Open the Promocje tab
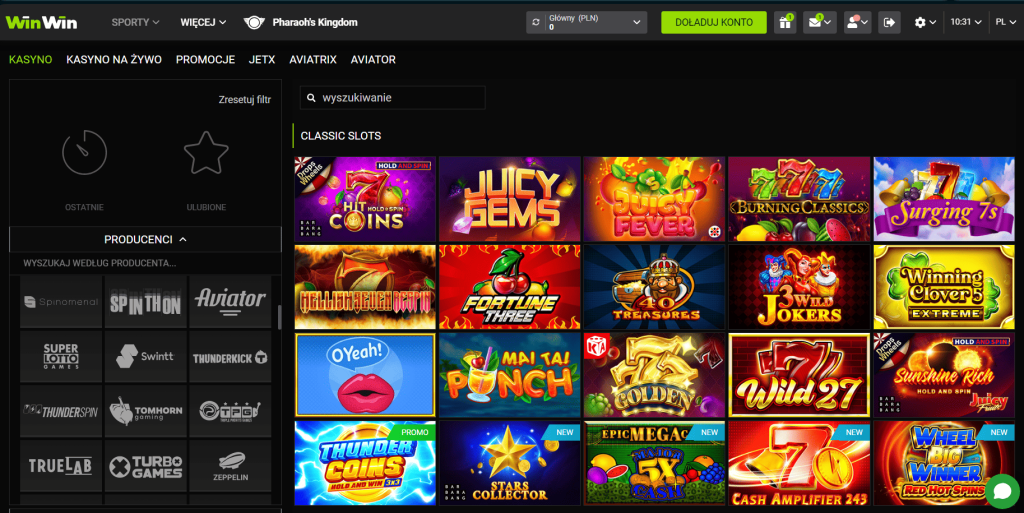The image size is (1024, 513). [x=205, y=59]
